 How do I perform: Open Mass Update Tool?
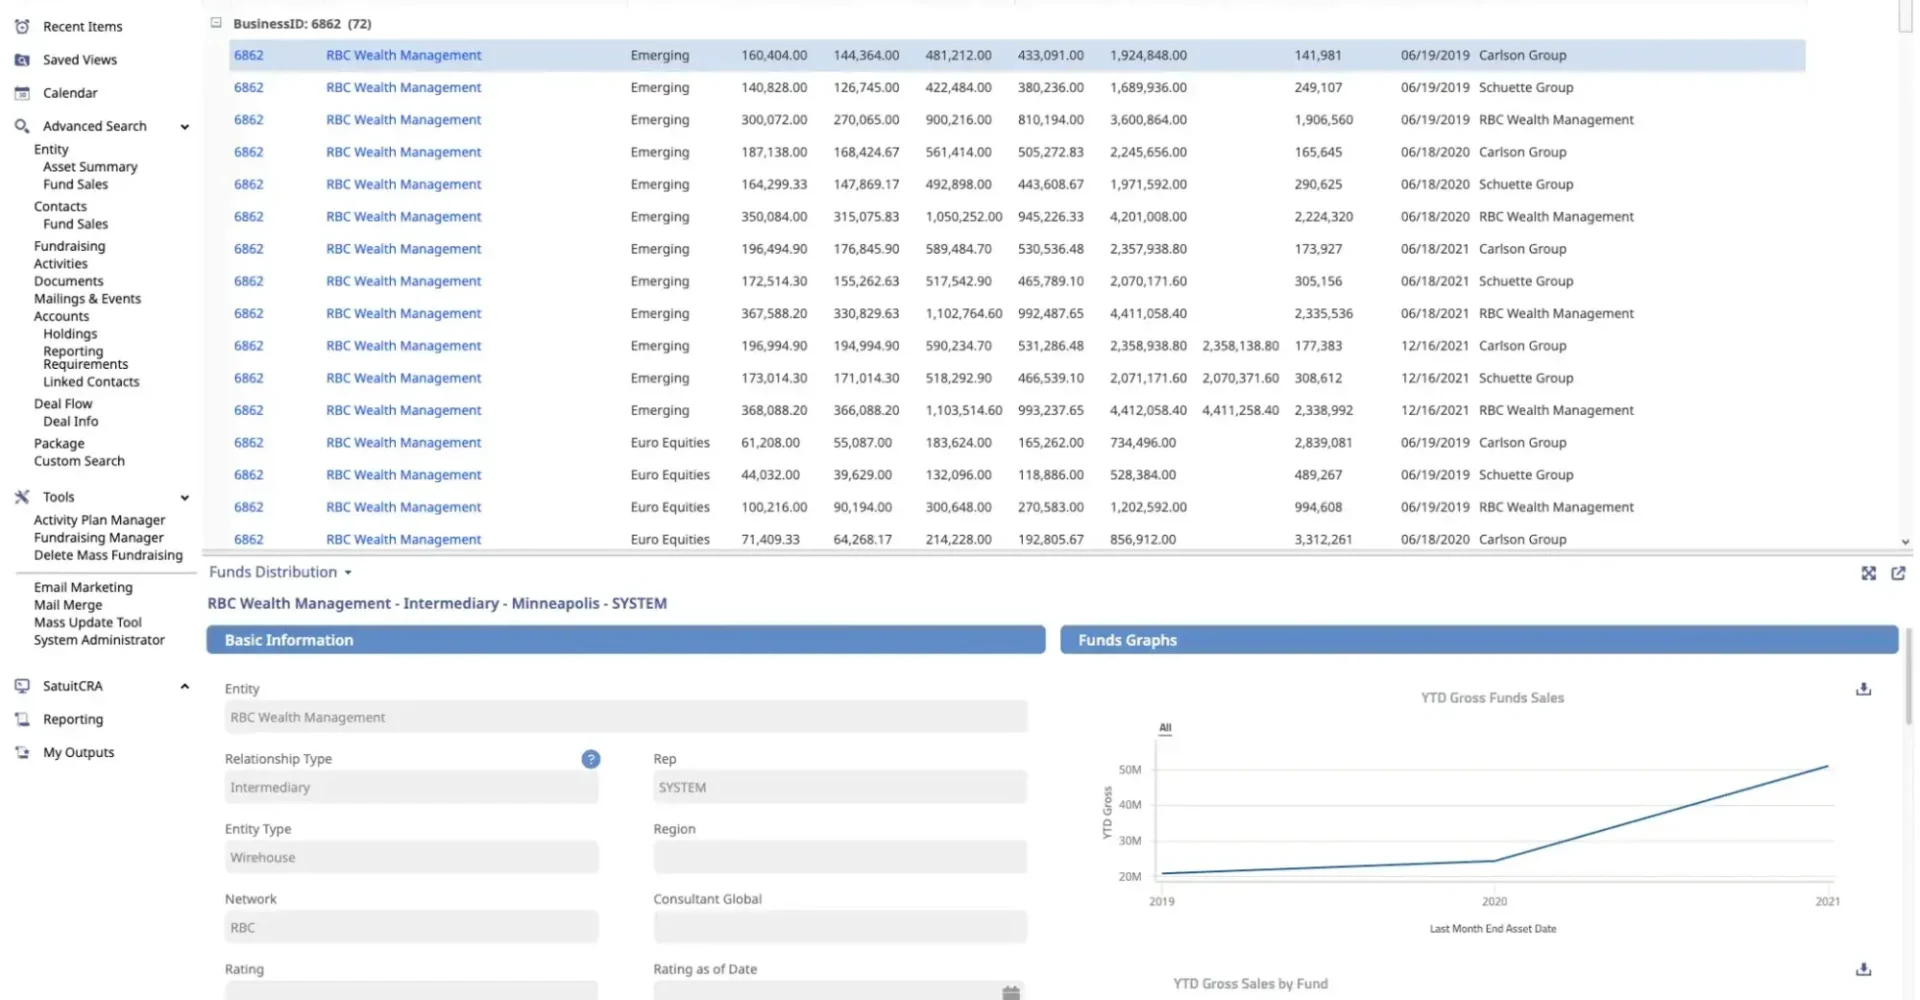88,622
